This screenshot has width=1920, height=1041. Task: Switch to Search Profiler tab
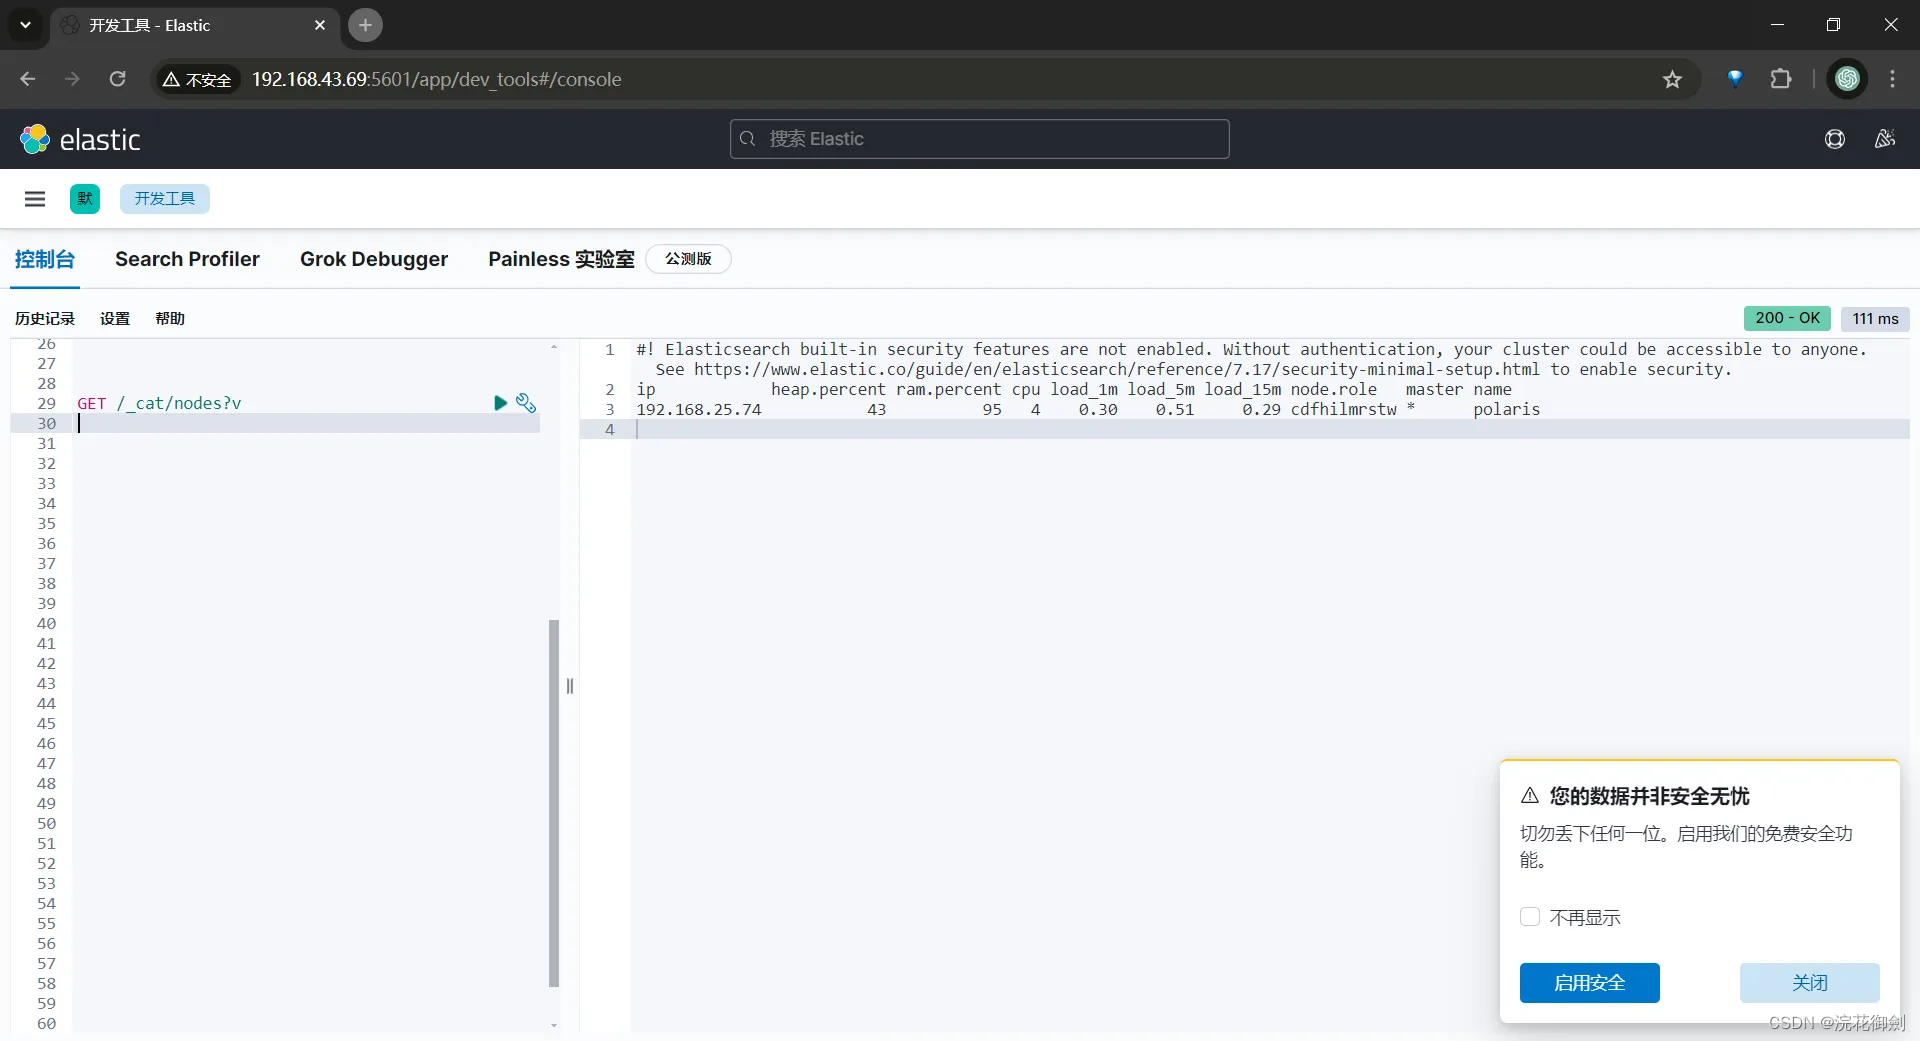coord(187,259)
